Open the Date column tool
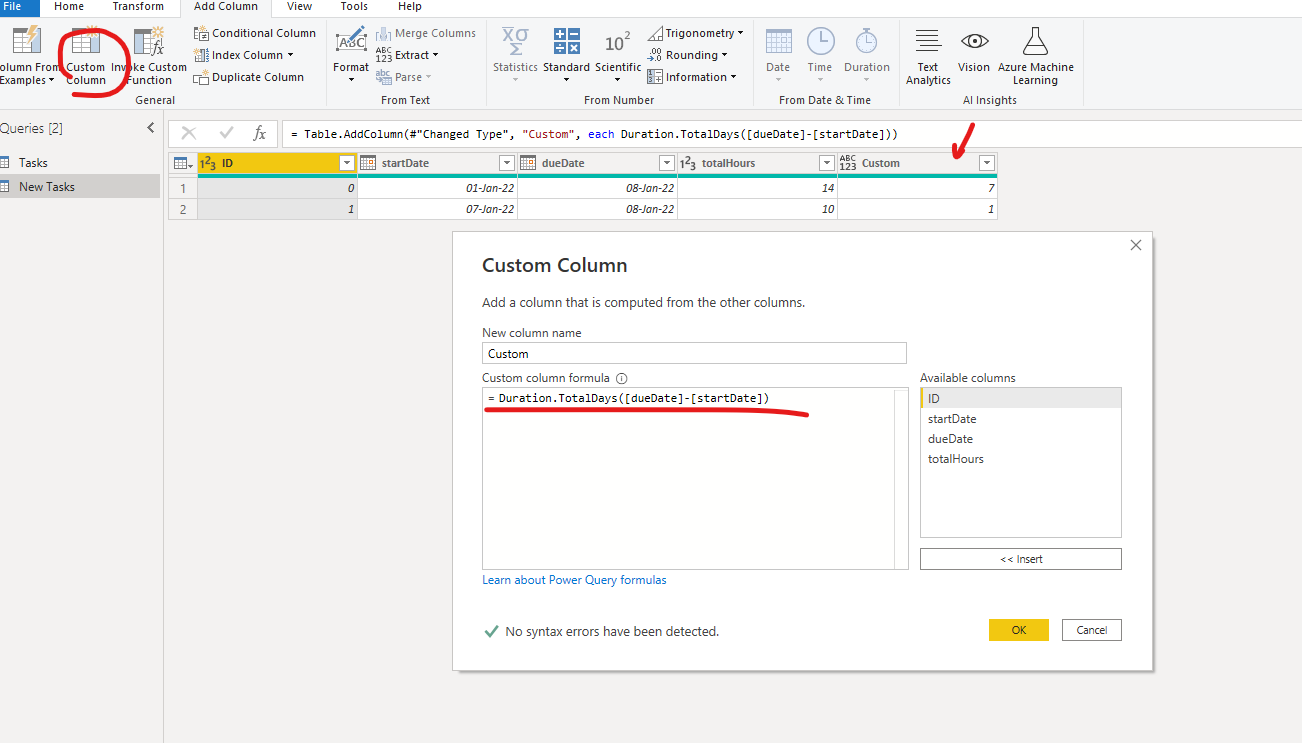Image resolution: width=1302 pixels, height=743 pixels. click(778, 55)
